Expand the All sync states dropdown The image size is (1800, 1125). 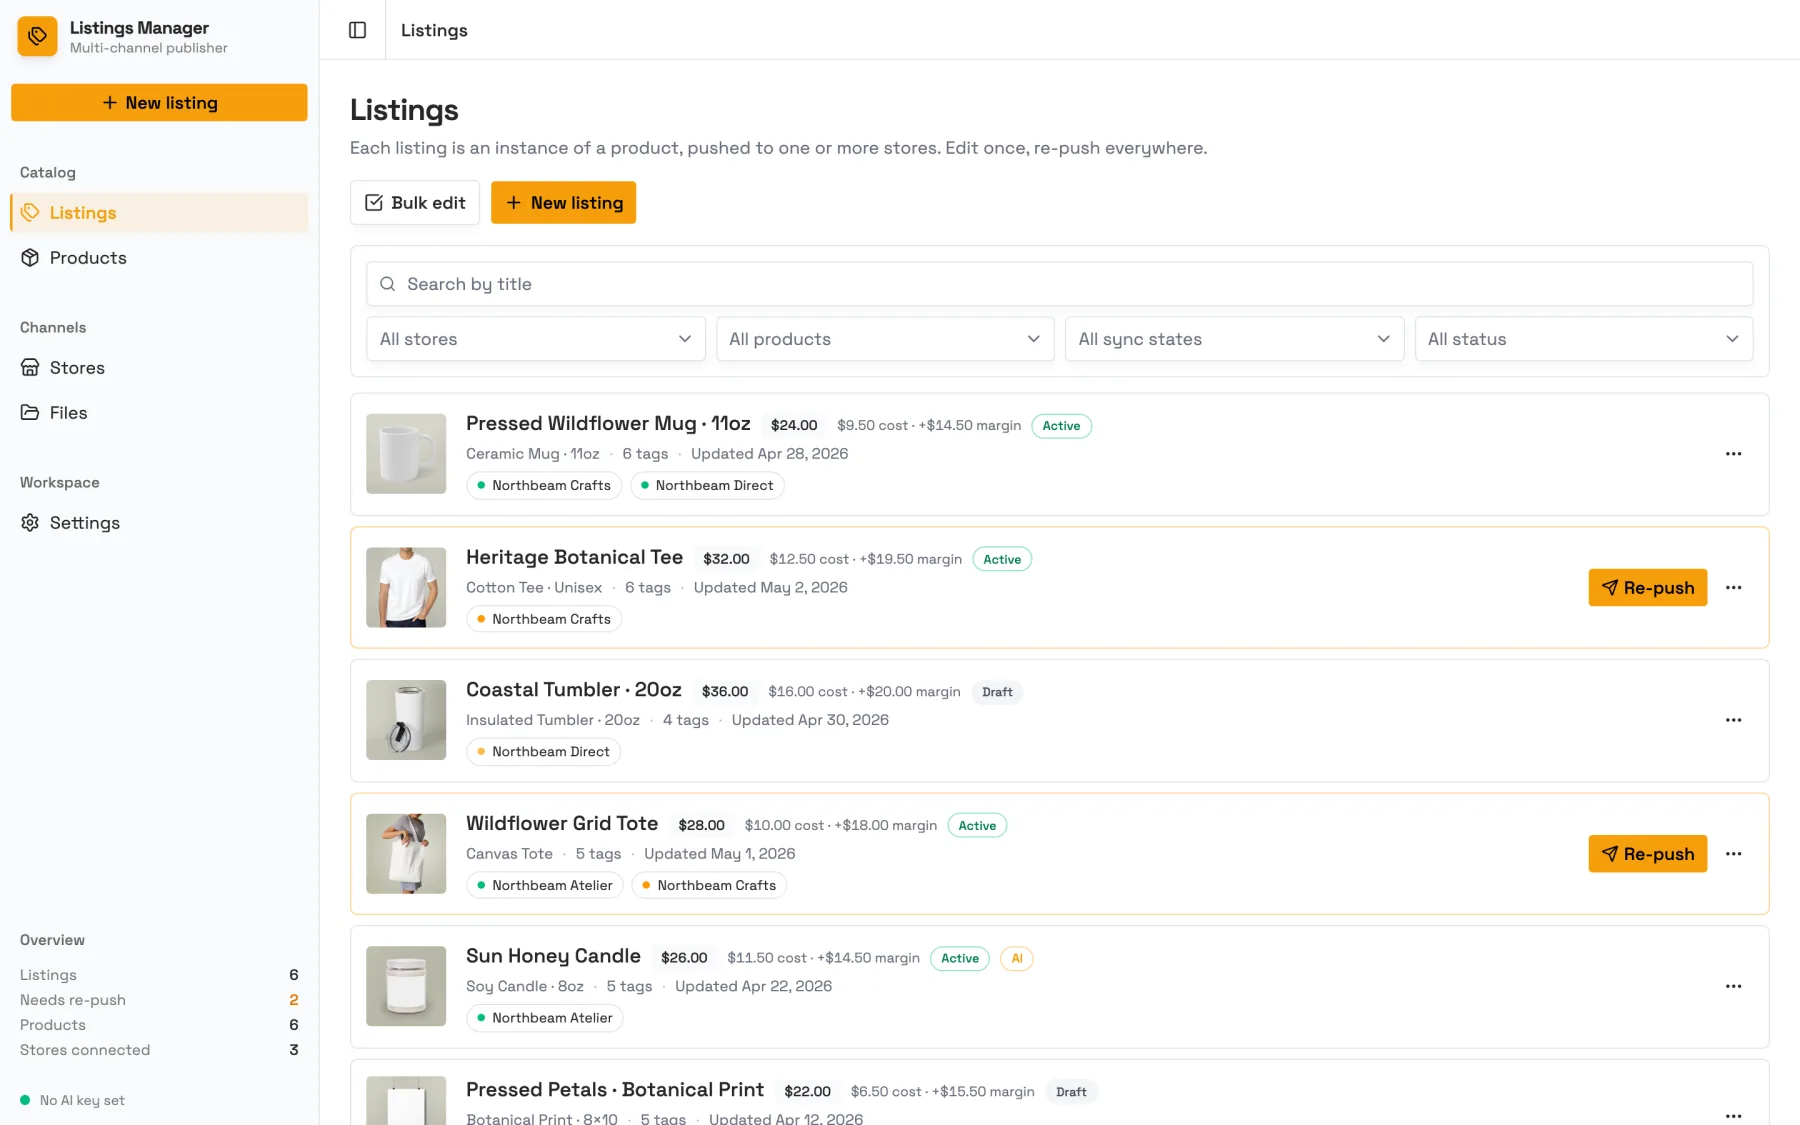pos(1234,339)
